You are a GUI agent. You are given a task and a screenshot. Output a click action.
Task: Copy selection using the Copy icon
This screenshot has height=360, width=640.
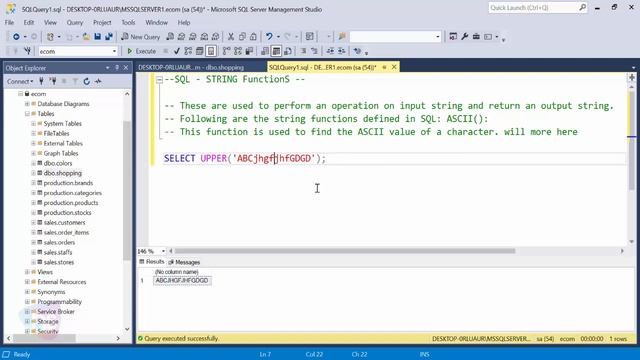click(242, 37)
